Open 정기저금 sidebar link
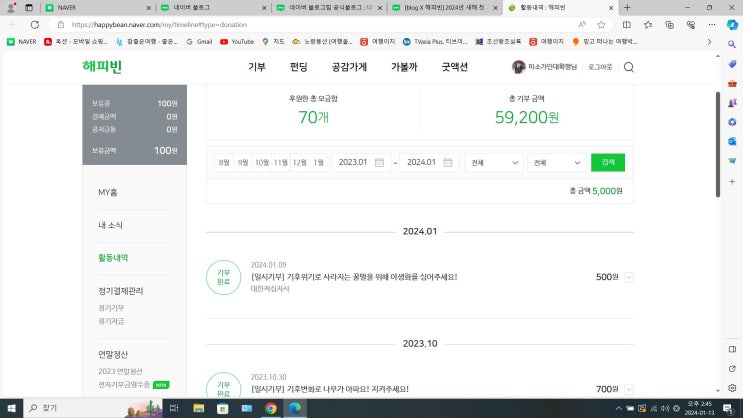The width and height of the screenshot is (743, 418). 111,321
